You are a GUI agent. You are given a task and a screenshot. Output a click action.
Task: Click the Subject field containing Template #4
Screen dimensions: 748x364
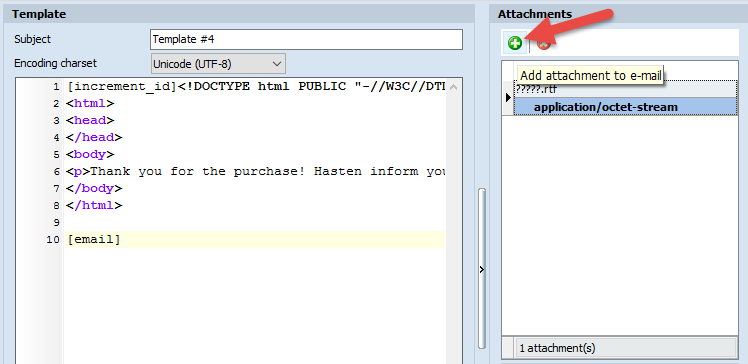pyautogui.click(x=306, y=39)
